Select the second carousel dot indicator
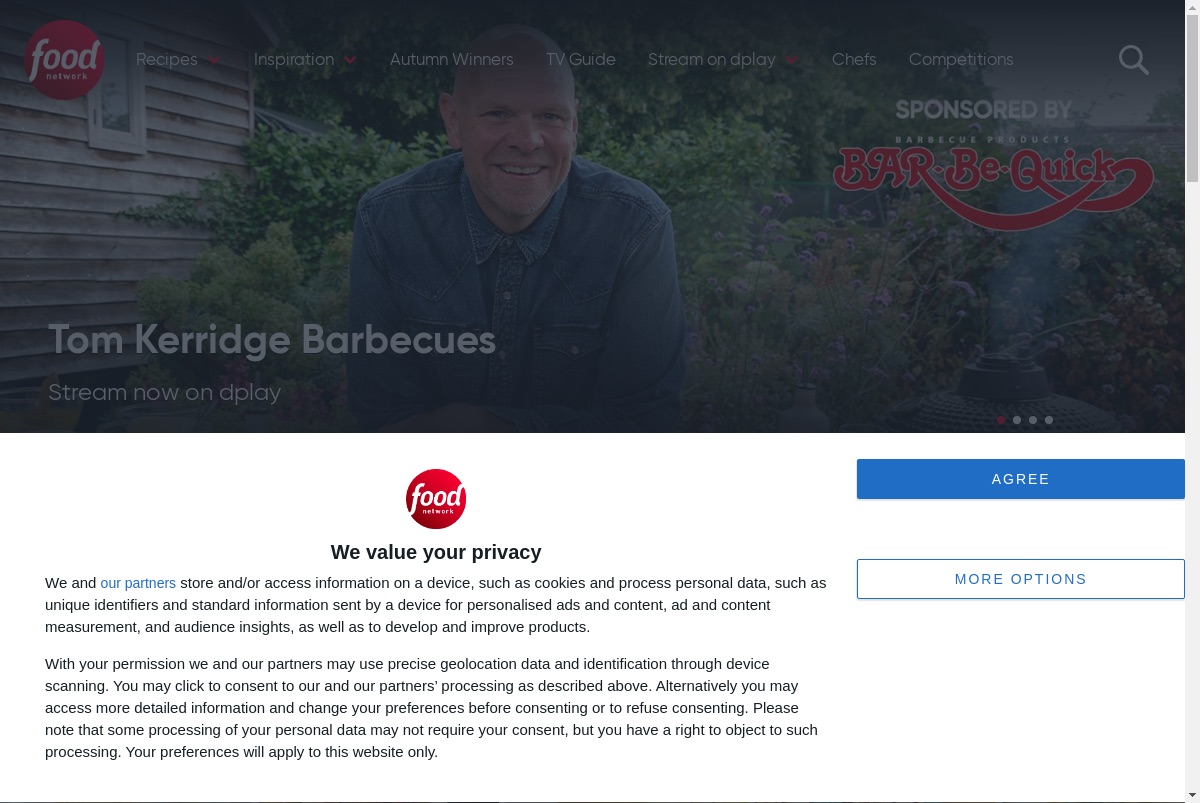 tap(1017, 420)
